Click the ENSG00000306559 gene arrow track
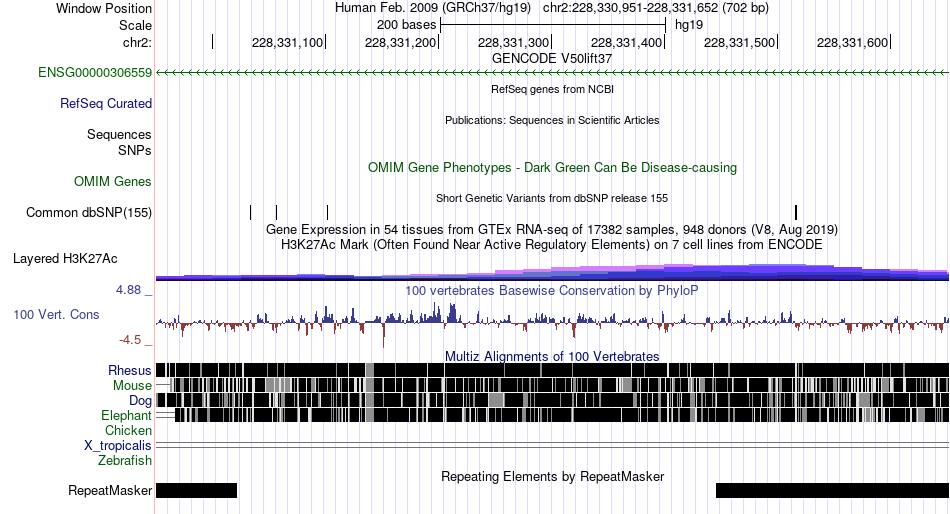950x514 pixels. [x=552, y=73]
